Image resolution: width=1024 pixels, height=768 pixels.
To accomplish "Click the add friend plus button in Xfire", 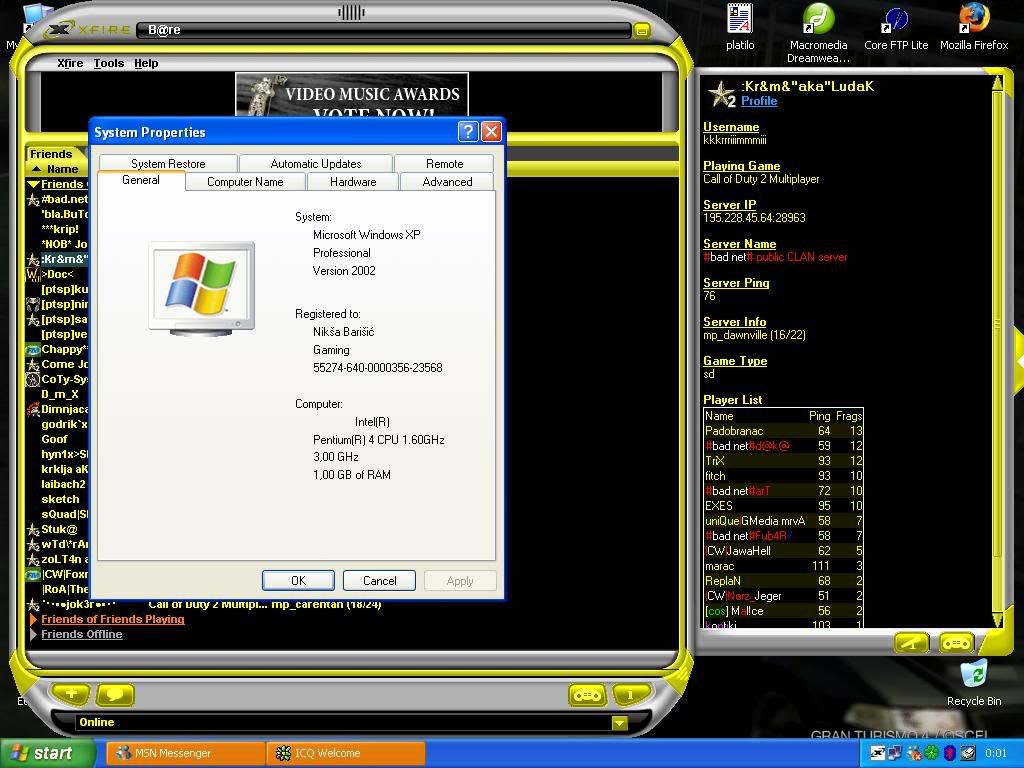I will click(x=71, y=694).
